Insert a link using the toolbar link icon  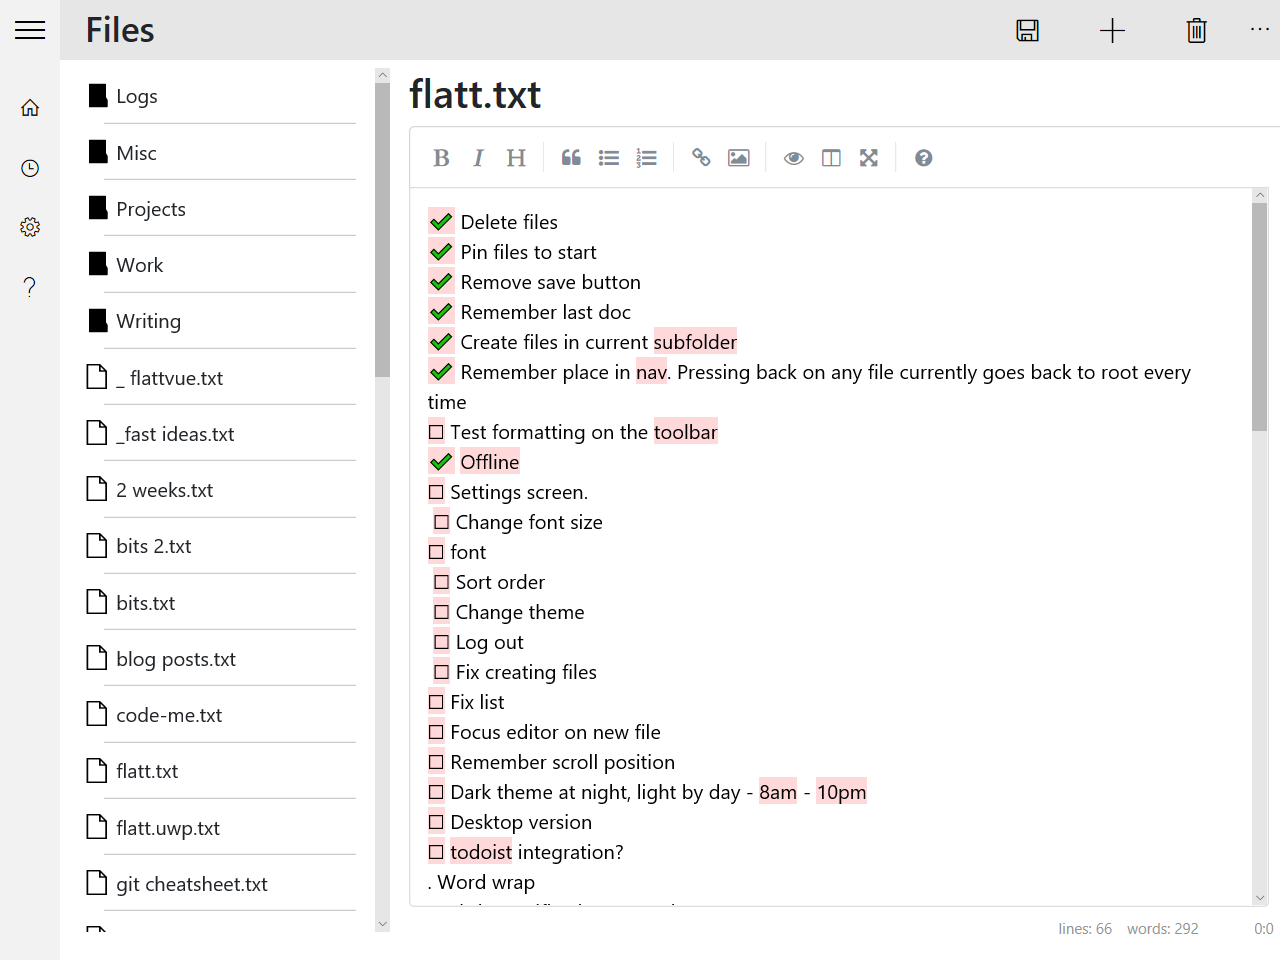[x=701, y=158]
